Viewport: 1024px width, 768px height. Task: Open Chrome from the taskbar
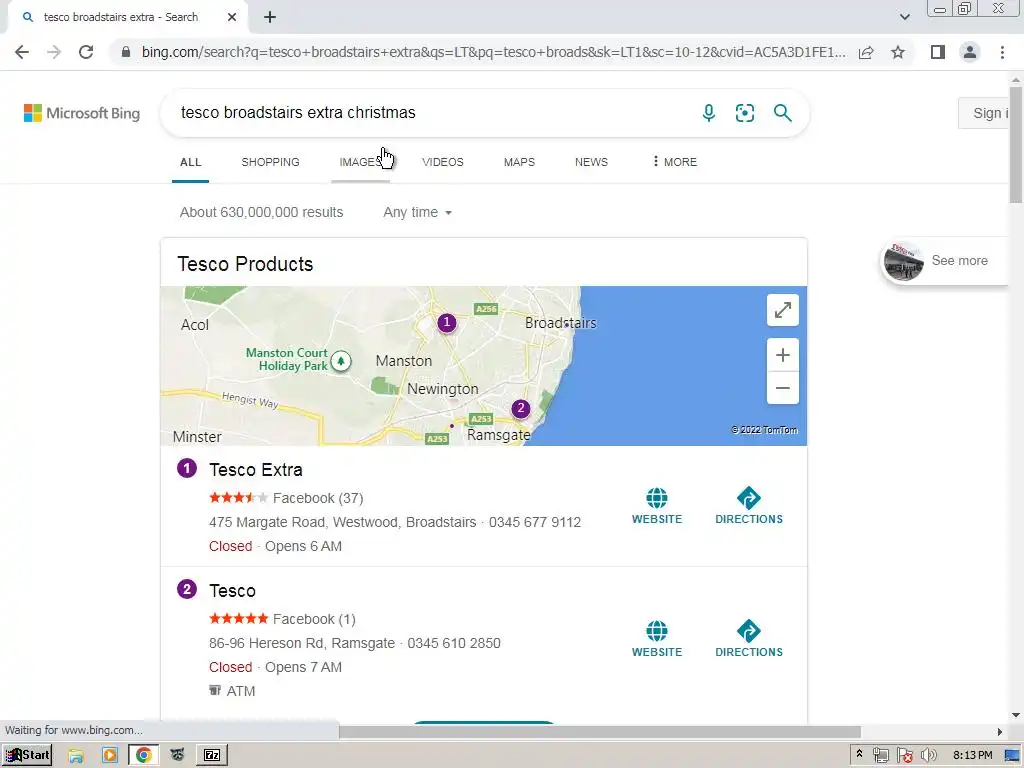(143, 755)
